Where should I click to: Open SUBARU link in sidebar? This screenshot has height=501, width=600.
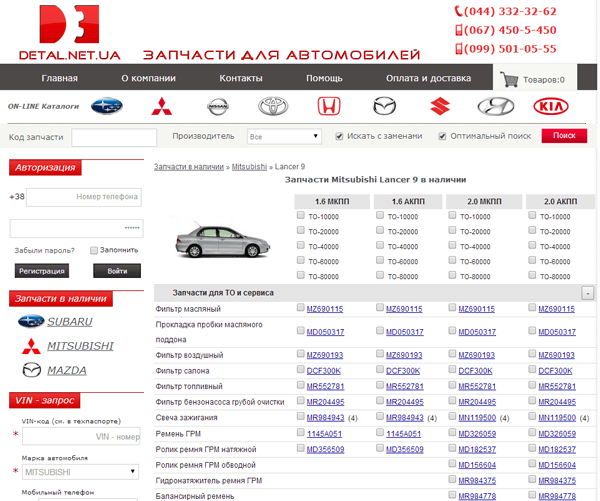point(70,322)
